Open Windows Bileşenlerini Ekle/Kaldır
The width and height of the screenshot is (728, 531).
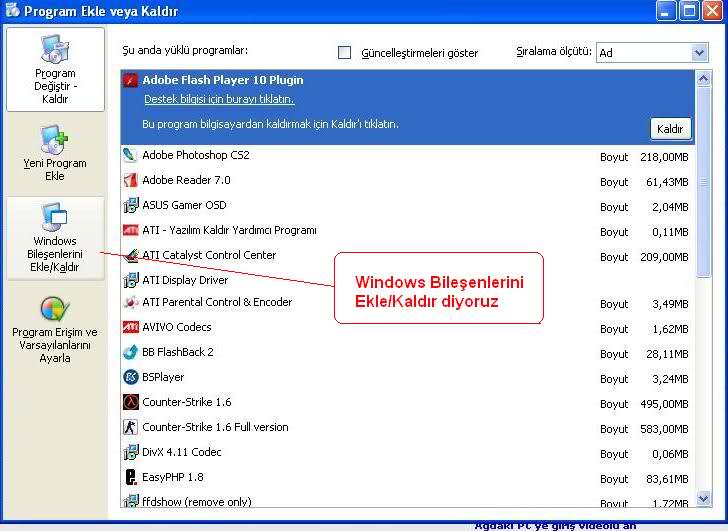click(x=55, y=238)
